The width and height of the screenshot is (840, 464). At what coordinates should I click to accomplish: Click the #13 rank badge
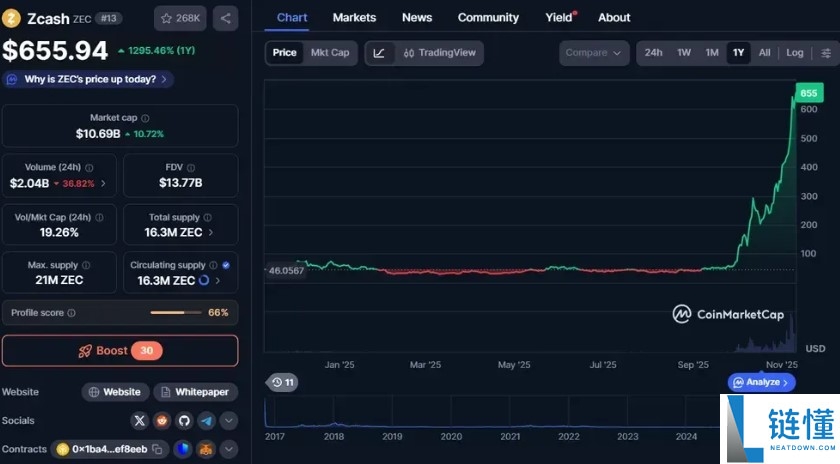tap(109, 18)
